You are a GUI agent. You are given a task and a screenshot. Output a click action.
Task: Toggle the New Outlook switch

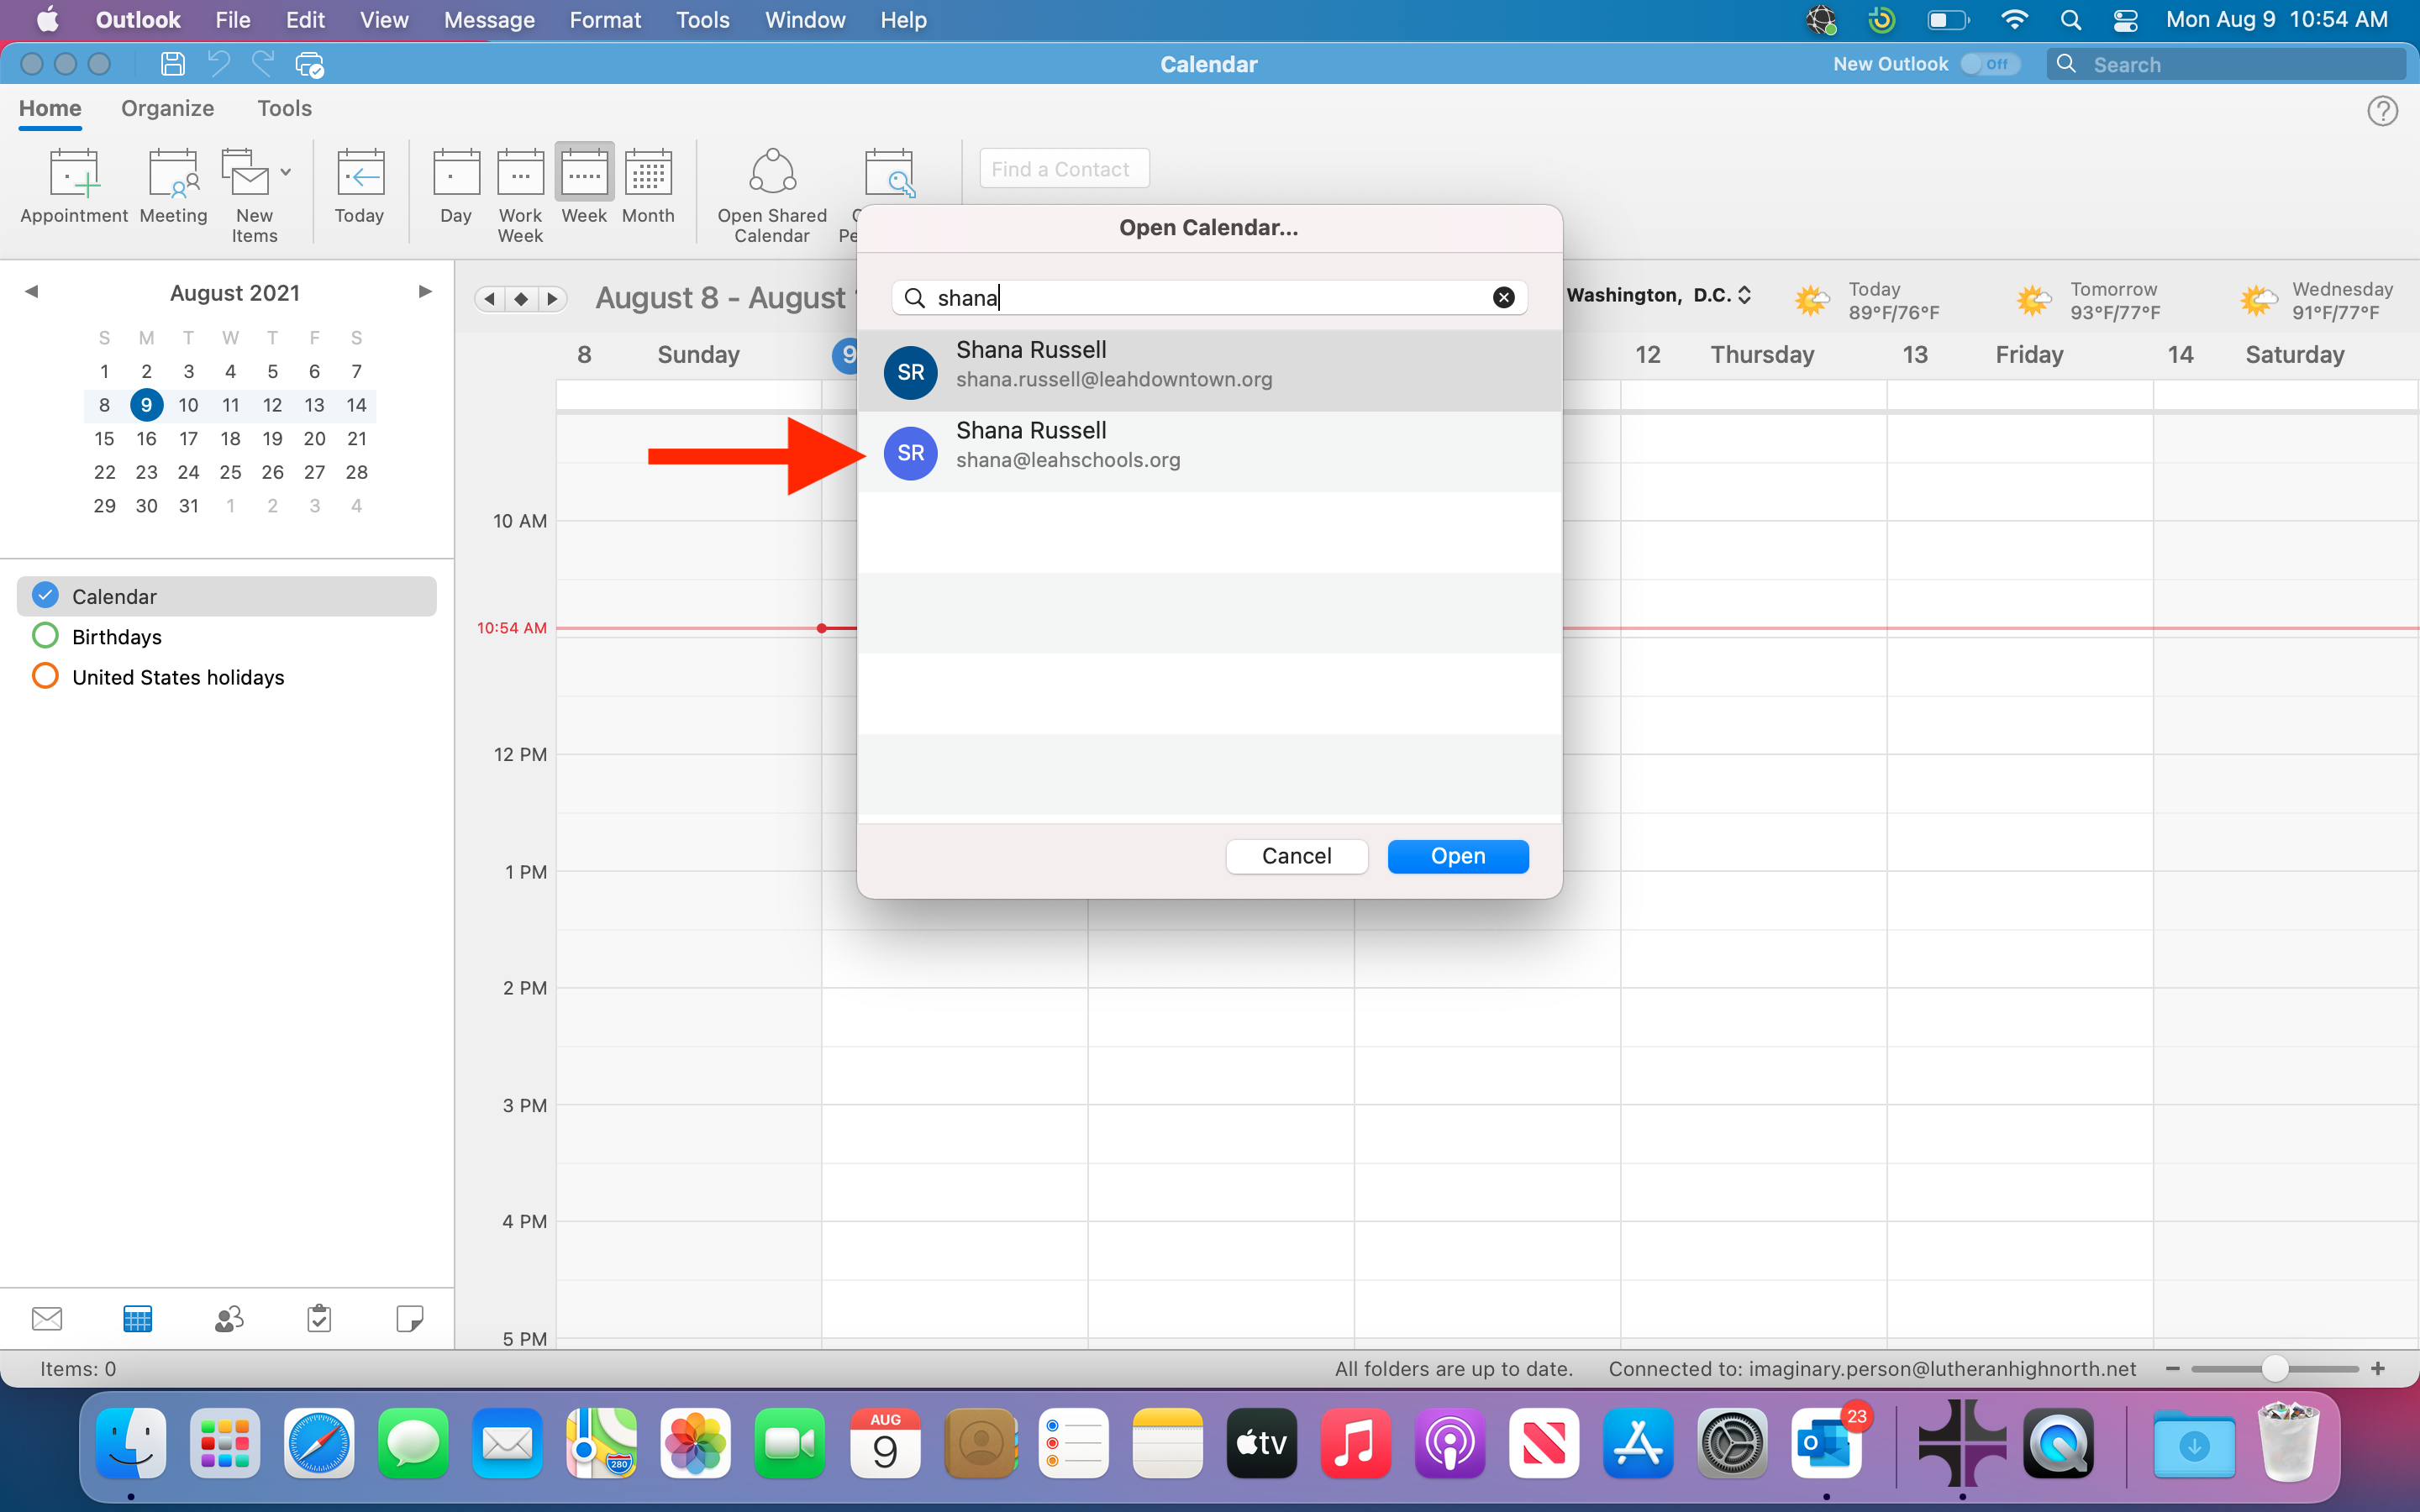pos(1989,64)
